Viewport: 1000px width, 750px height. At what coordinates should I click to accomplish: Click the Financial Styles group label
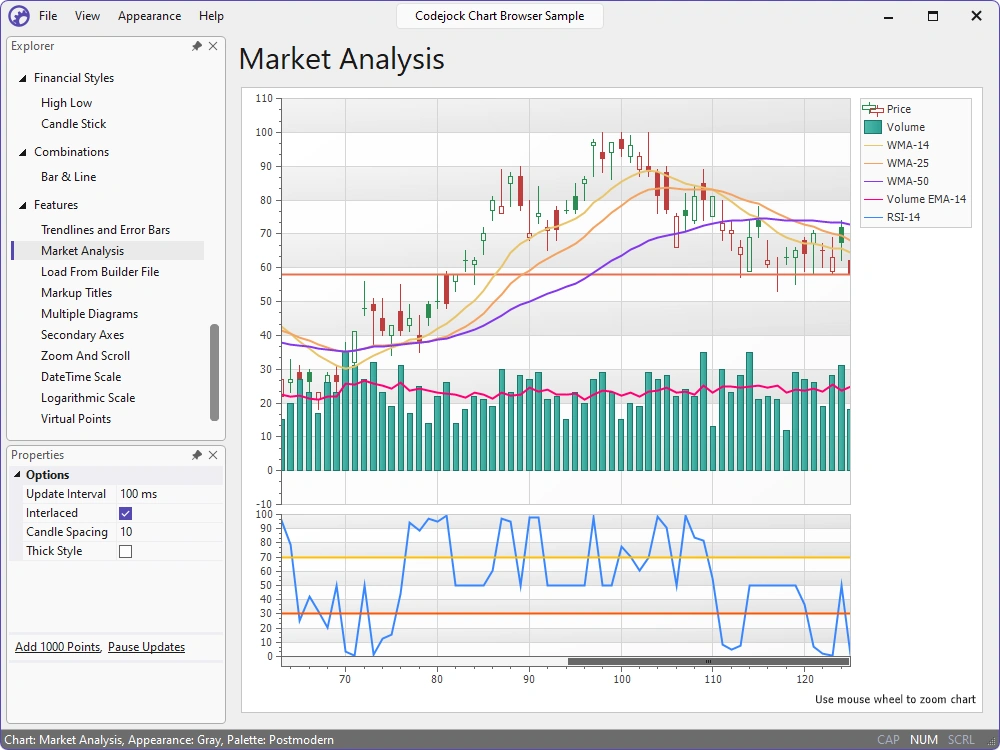(x=74, y=78)
